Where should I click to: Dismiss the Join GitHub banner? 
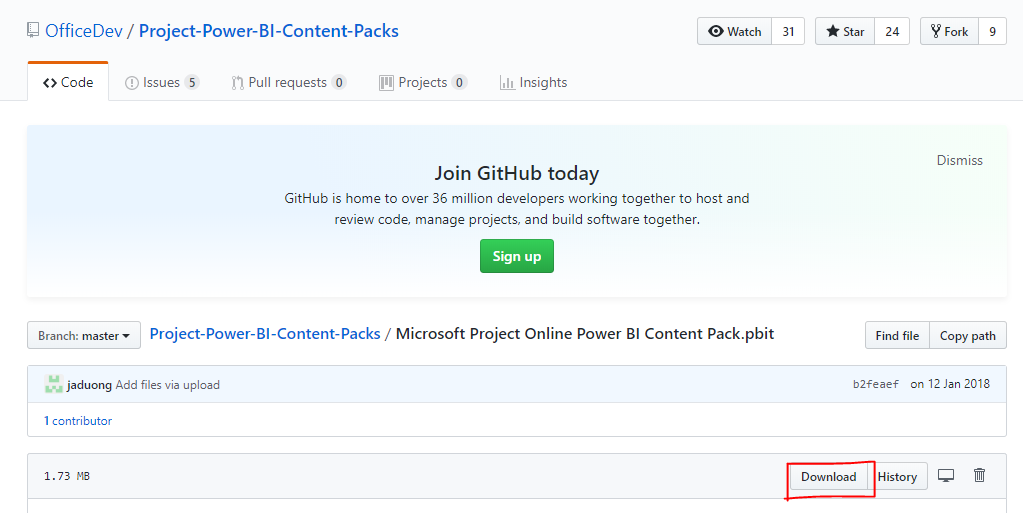[959, 160]
